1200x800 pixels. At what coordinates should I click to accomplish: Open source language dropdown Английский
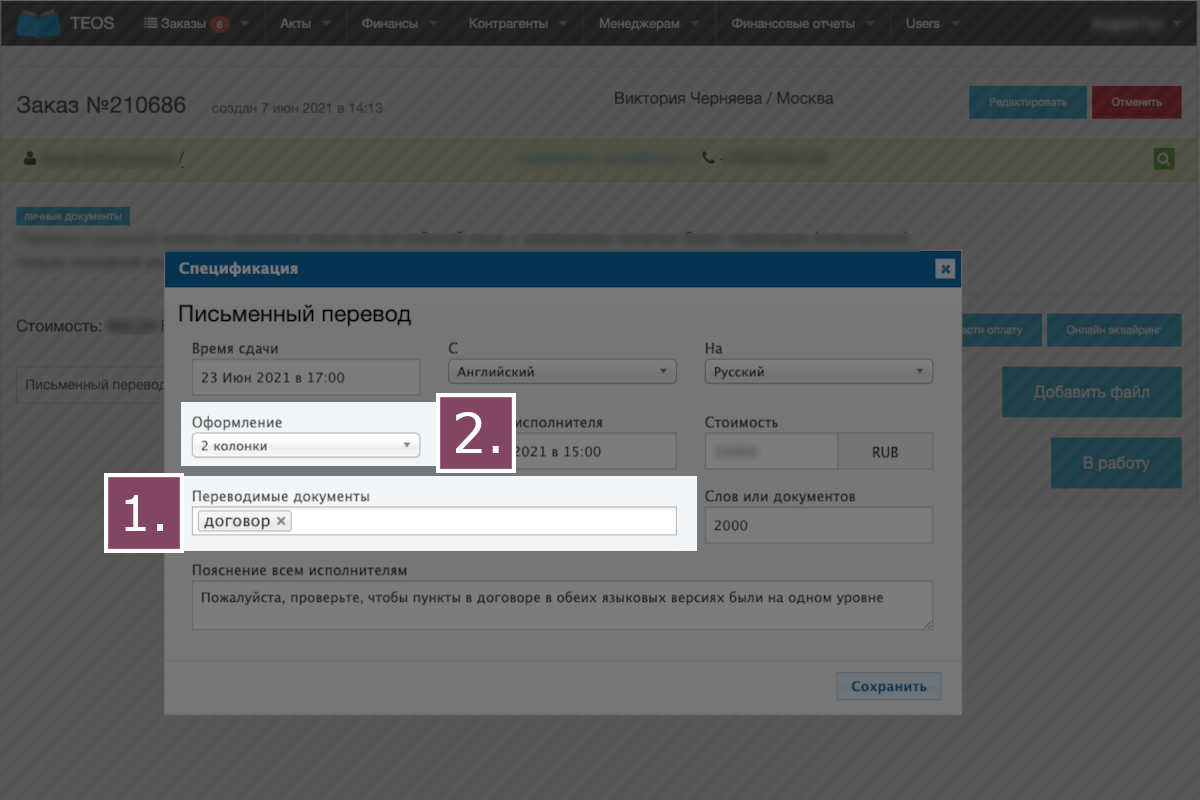tap(562, 372)
